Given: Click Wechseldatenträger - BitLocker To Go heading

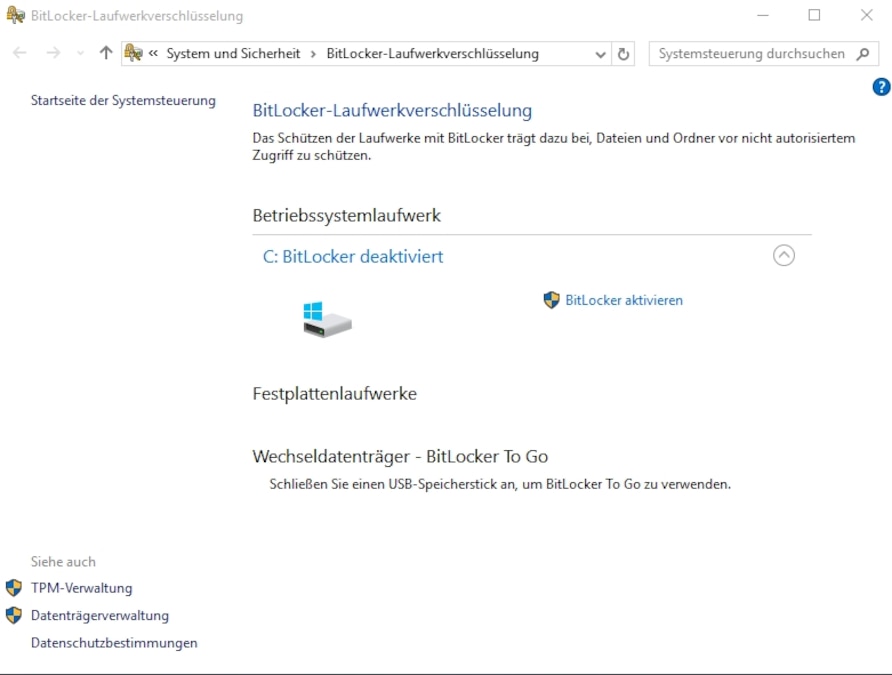Looking at the screenshot, I should (400, 456).
